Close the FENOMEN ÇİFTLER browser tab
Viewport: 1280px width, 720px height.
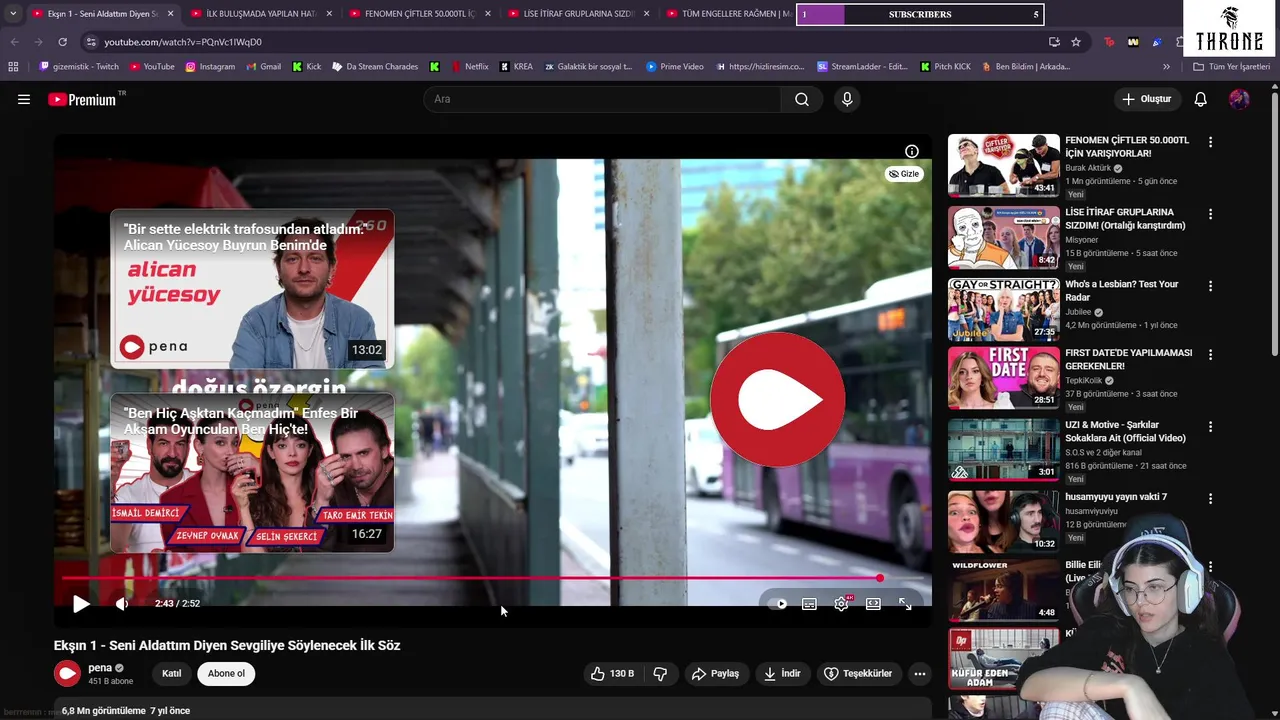coord(487,14)
